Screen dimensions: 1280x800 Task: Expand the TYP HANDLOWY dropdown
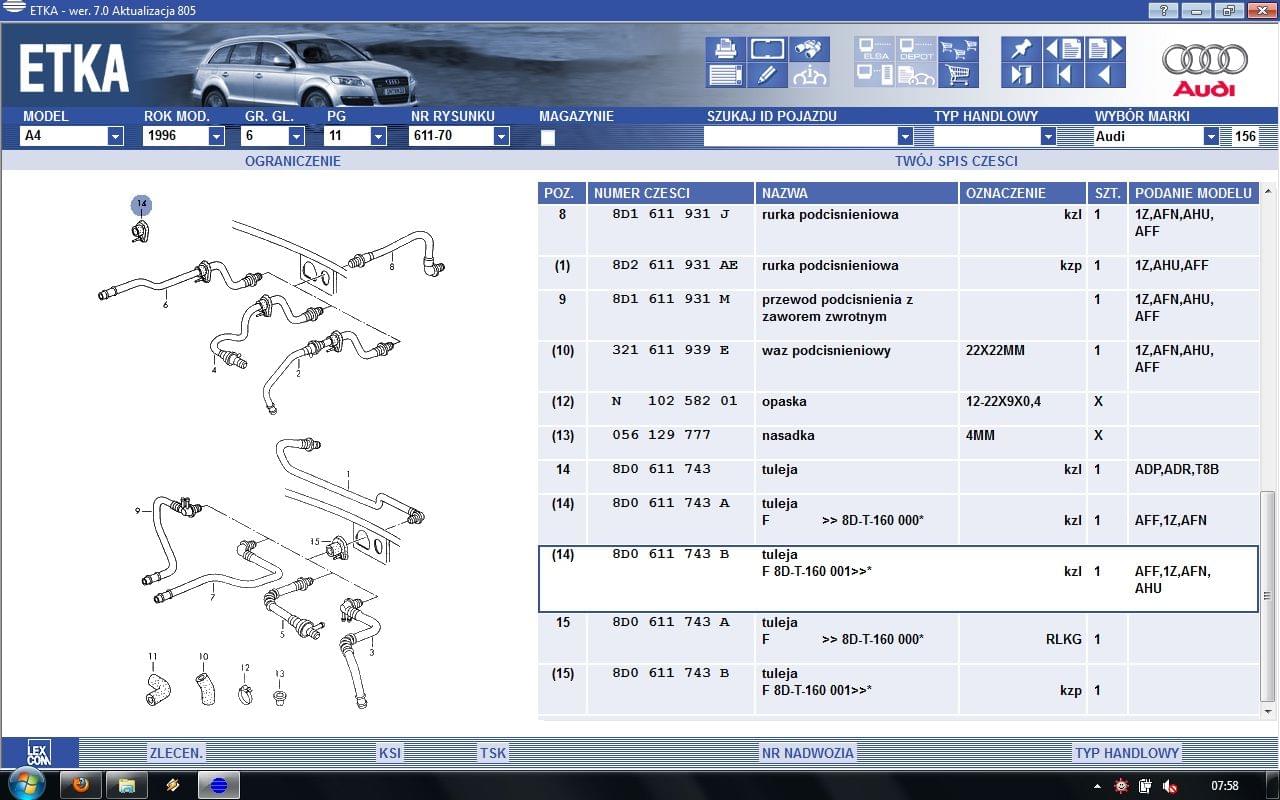click(1048, 136)
